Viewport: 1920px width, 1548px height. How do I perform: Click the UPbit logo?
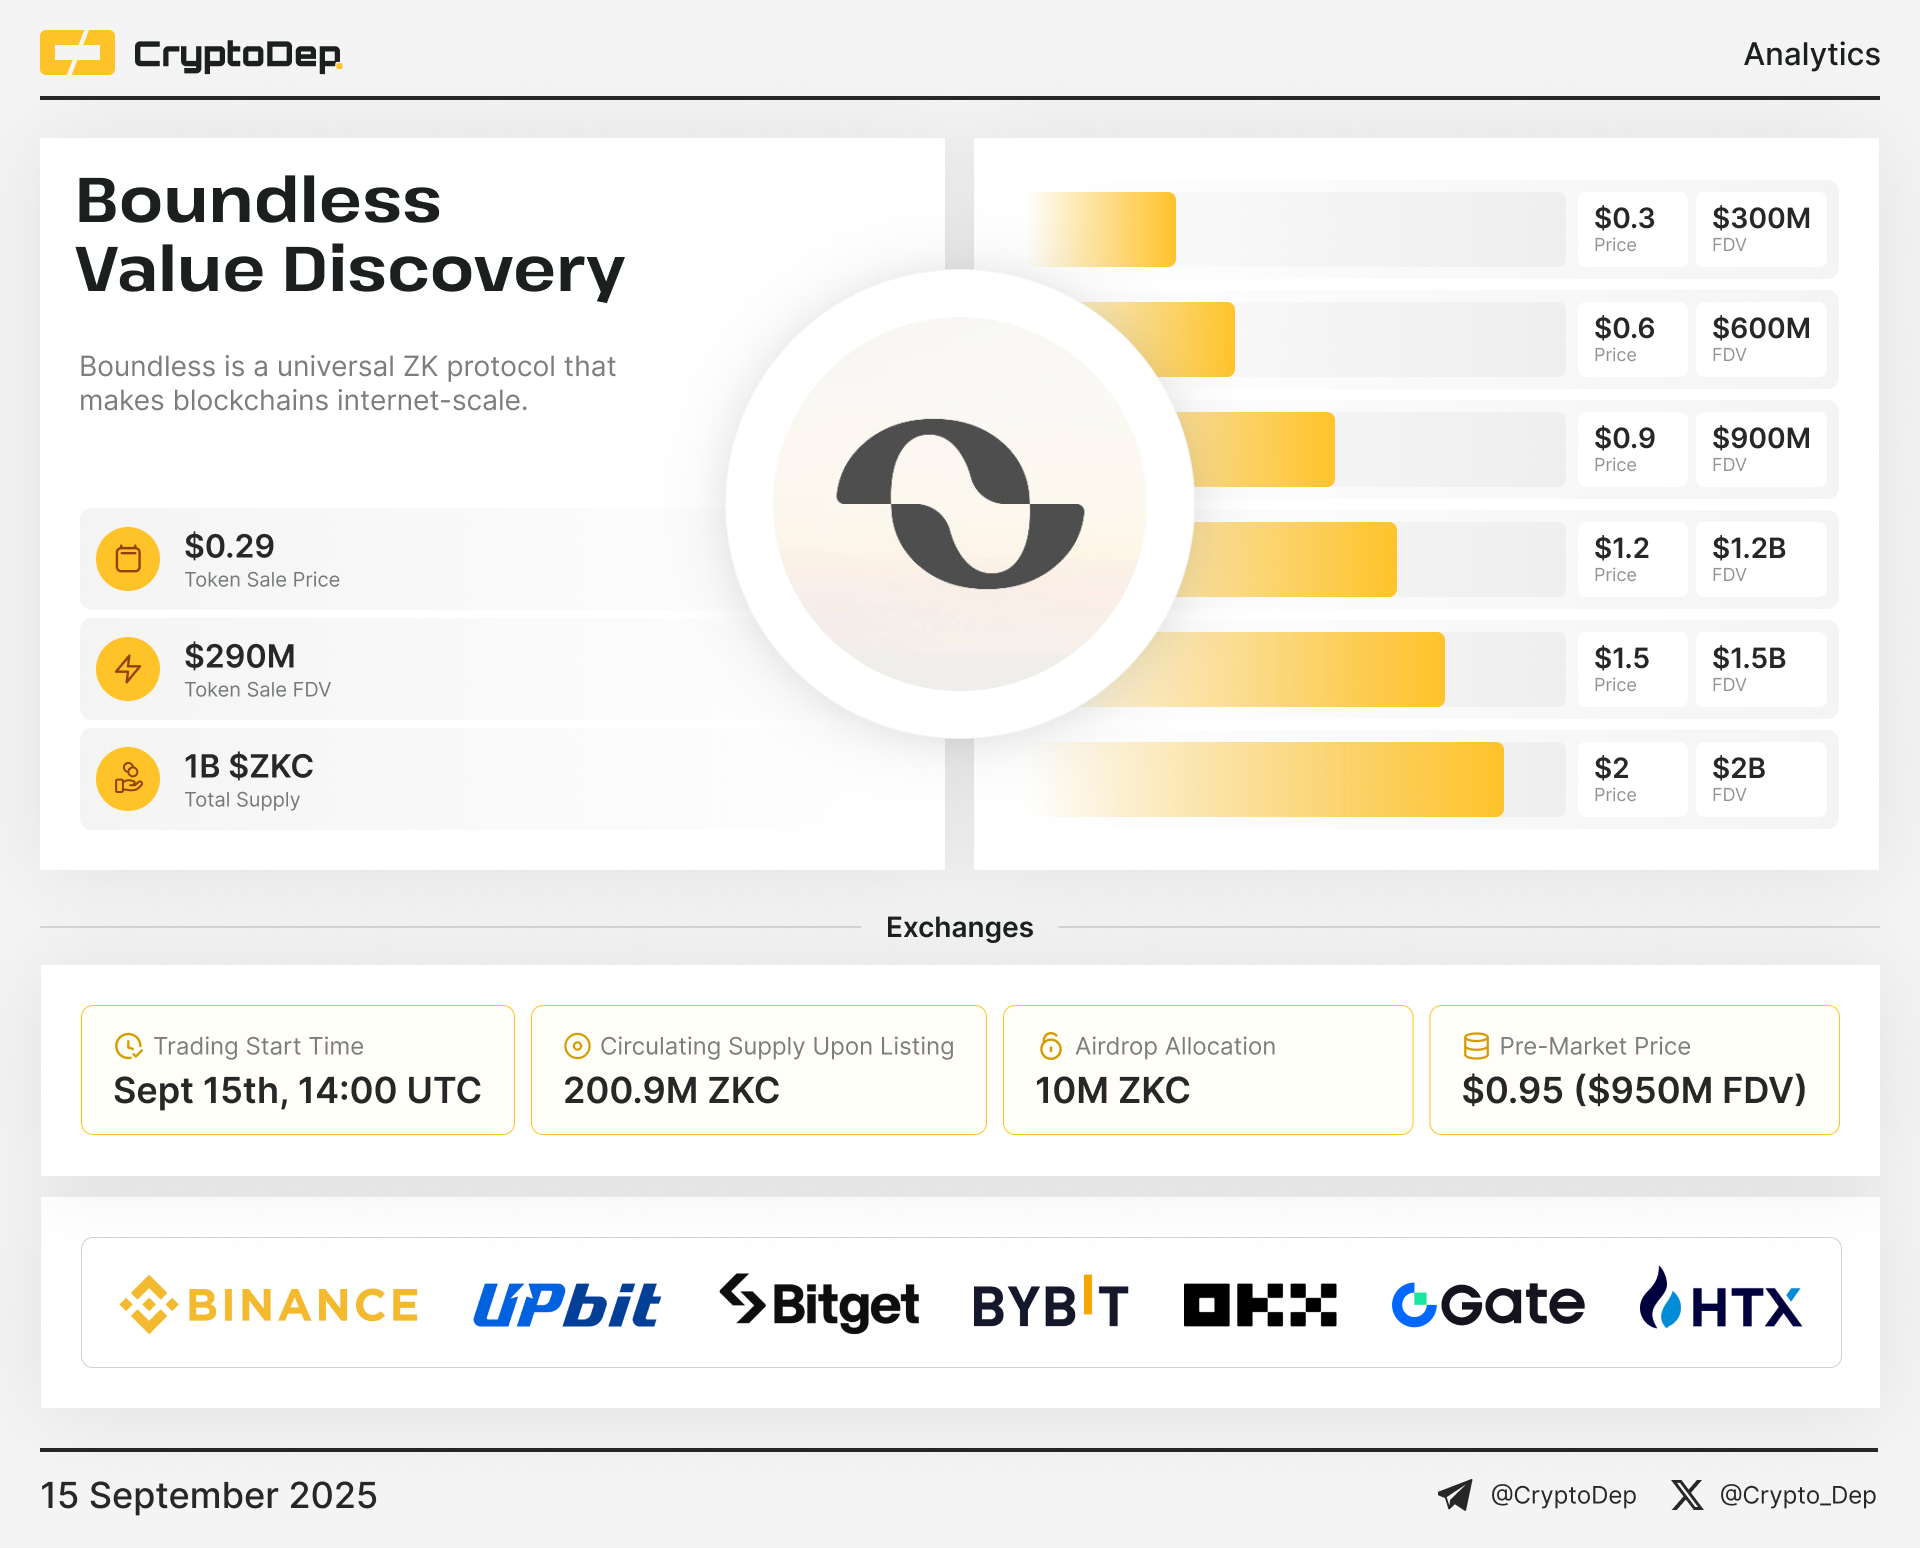coord(566,1304)
